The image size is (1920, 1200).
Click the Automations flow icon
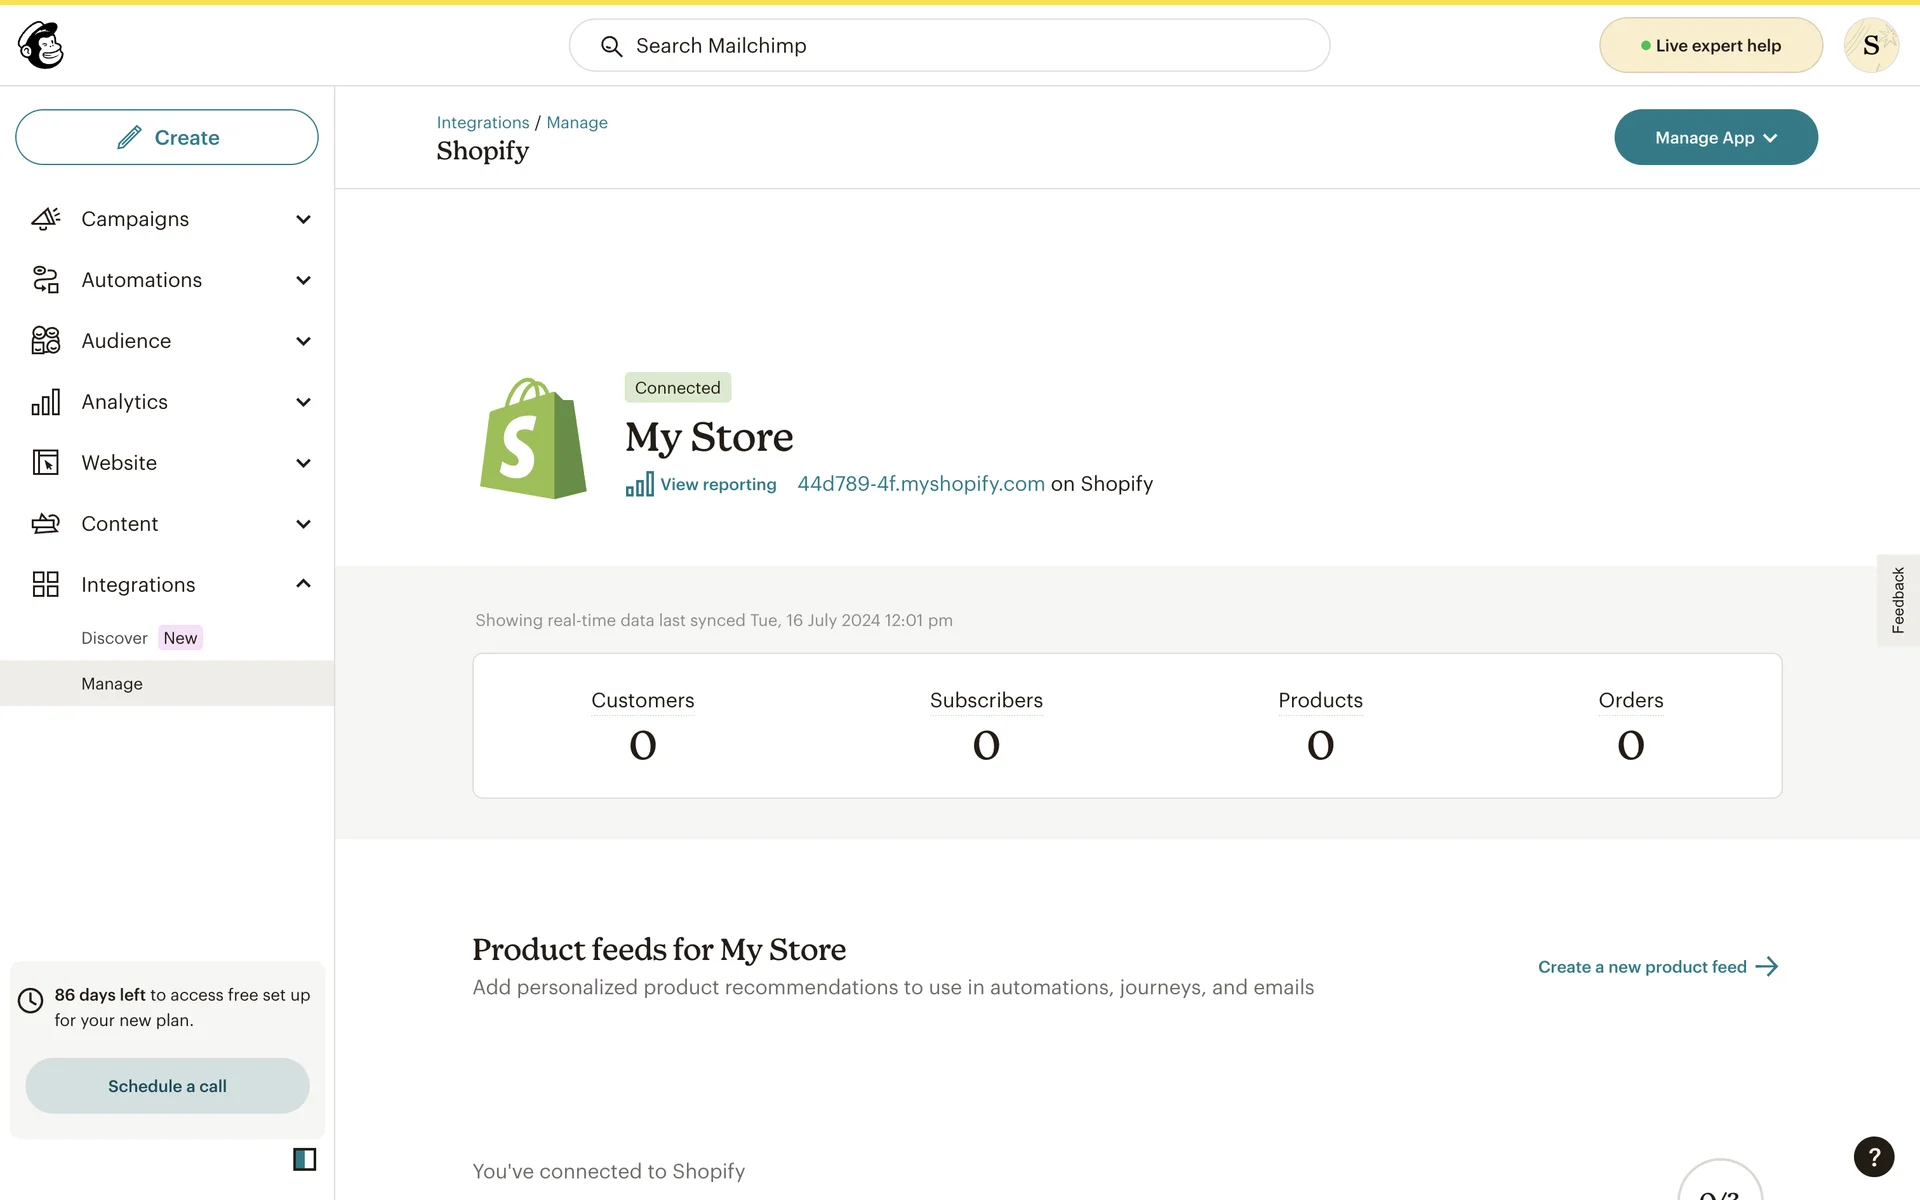click(x=46, y=280)
